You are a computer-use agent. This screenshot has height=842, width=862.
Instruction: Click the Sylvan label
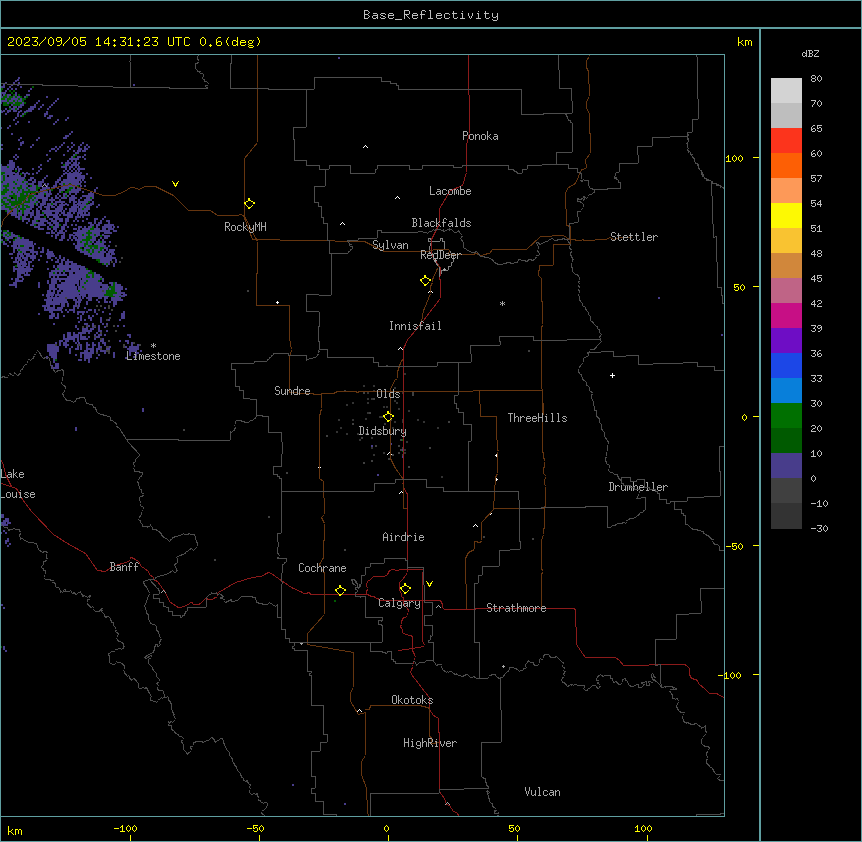390,245
